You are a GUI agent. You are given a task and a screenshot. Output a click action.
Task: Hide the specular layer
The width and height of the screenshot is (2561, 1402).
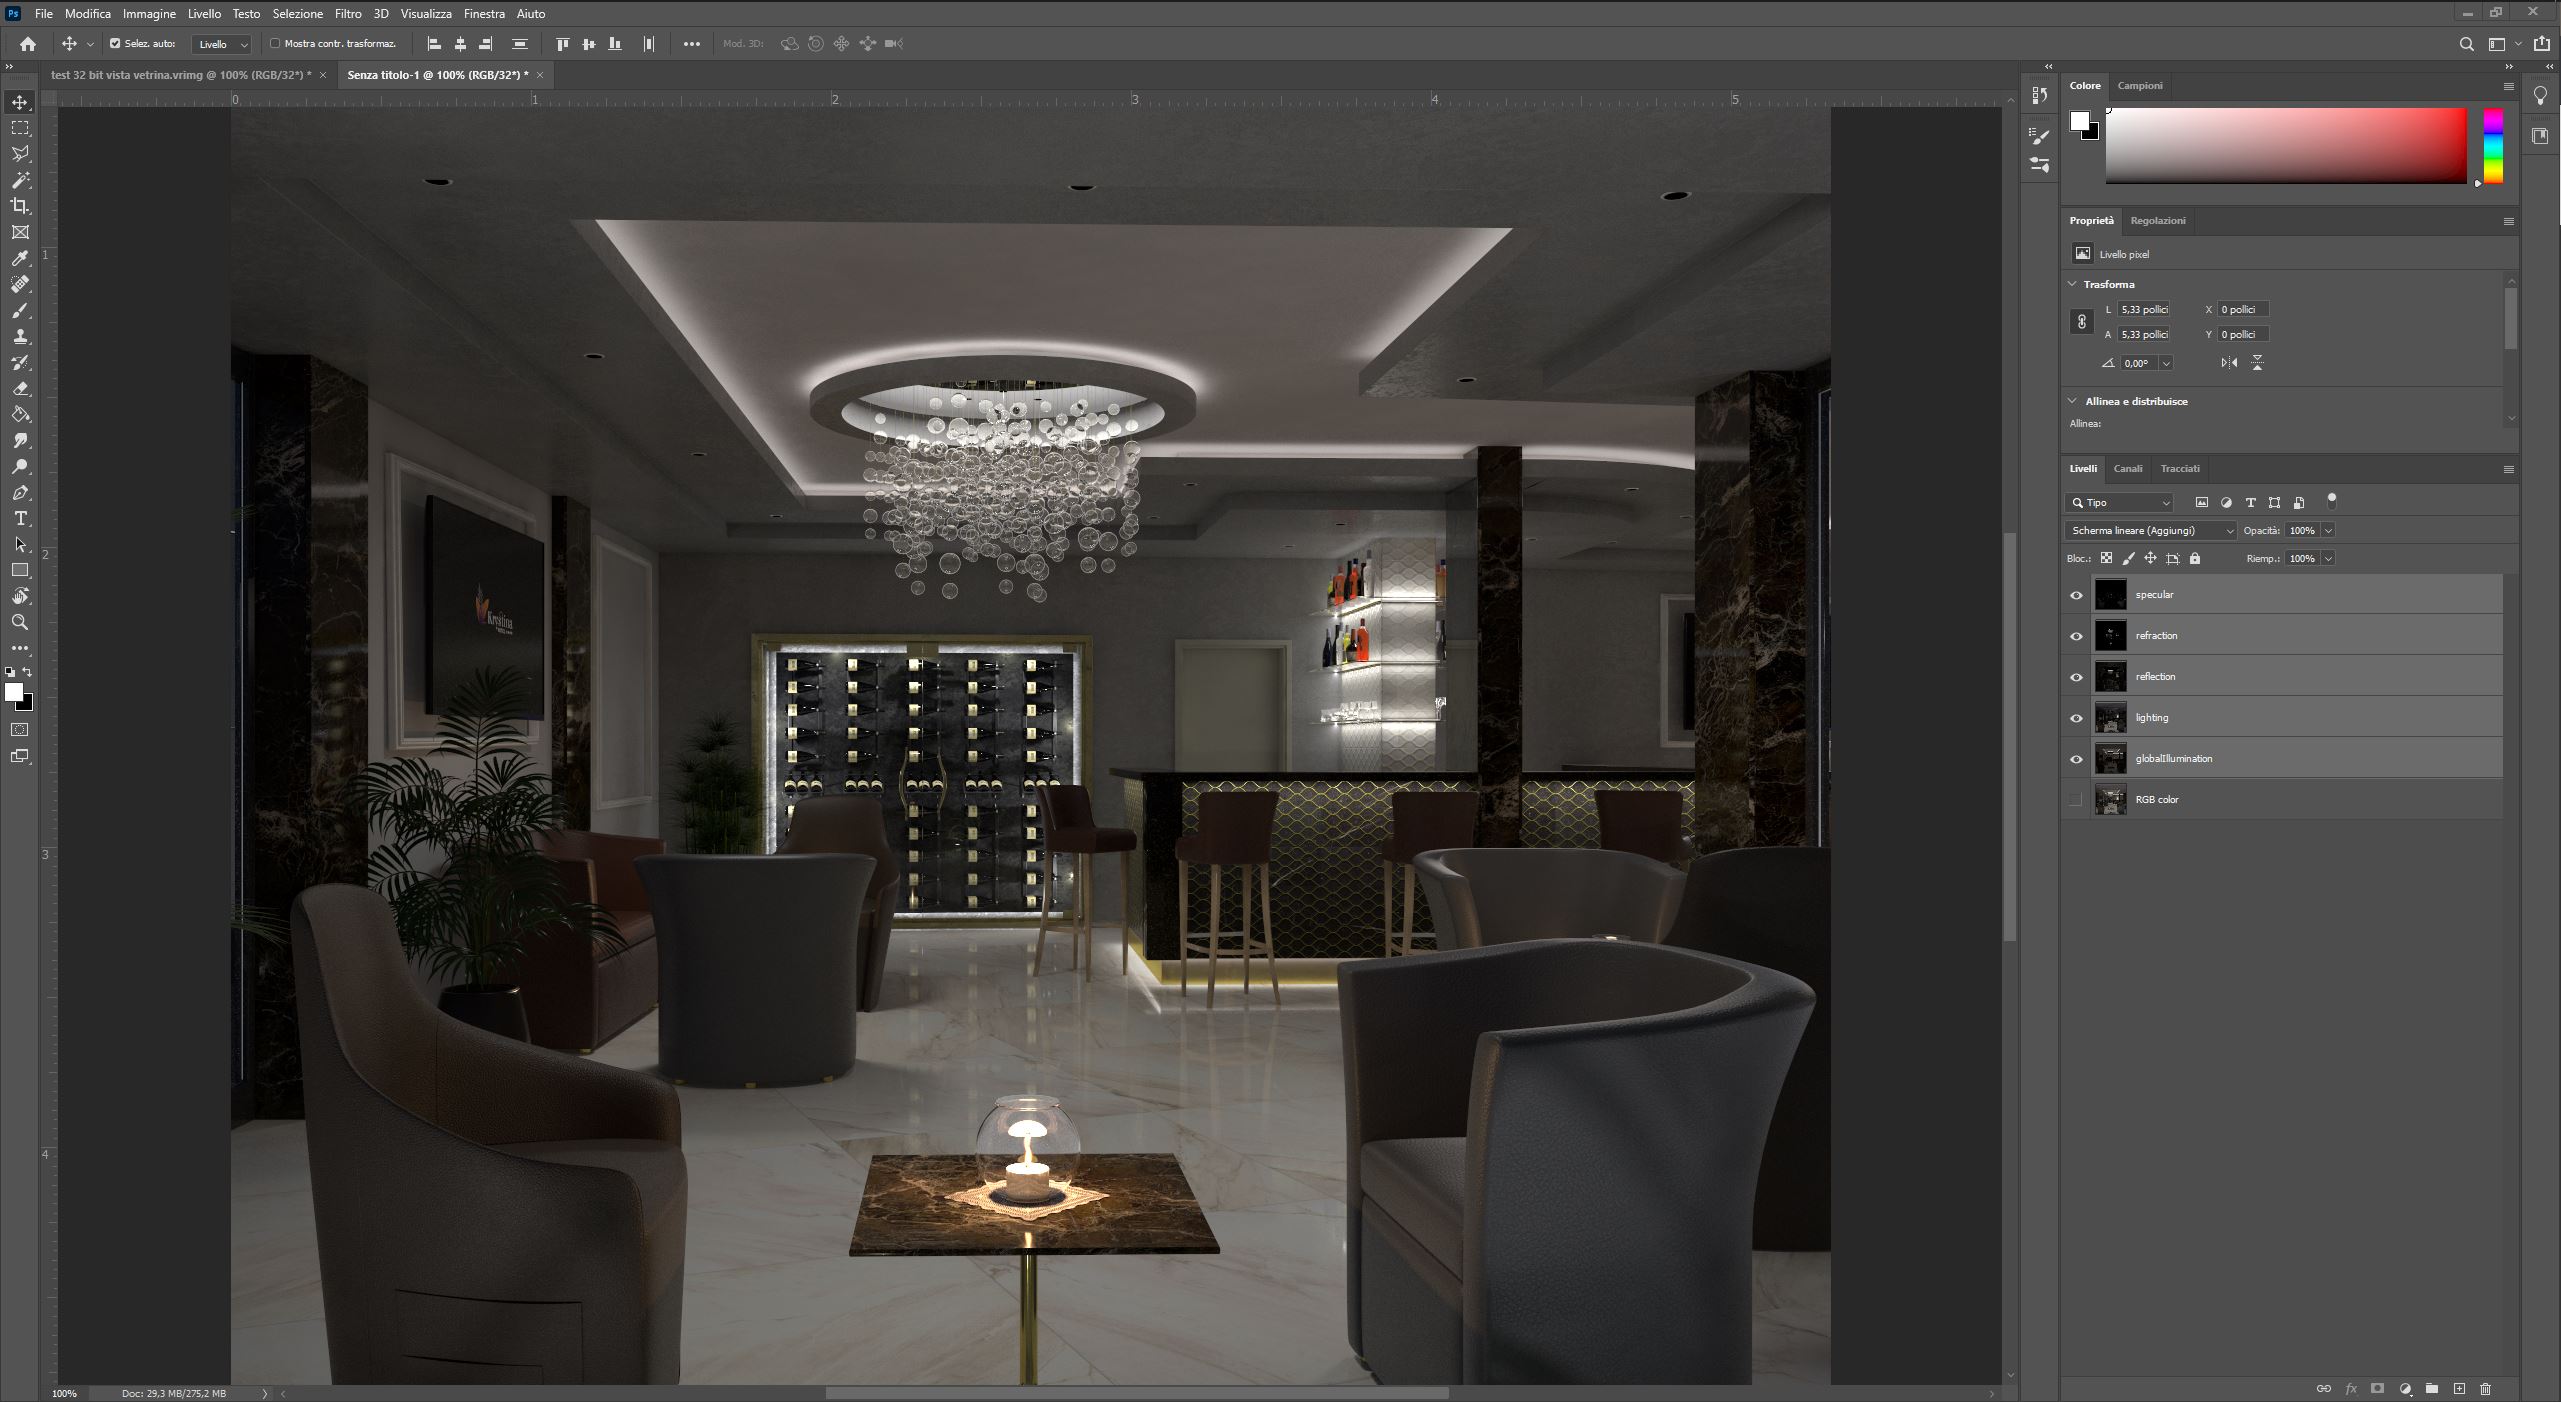pyautogui.click(x=2076, y=595)
